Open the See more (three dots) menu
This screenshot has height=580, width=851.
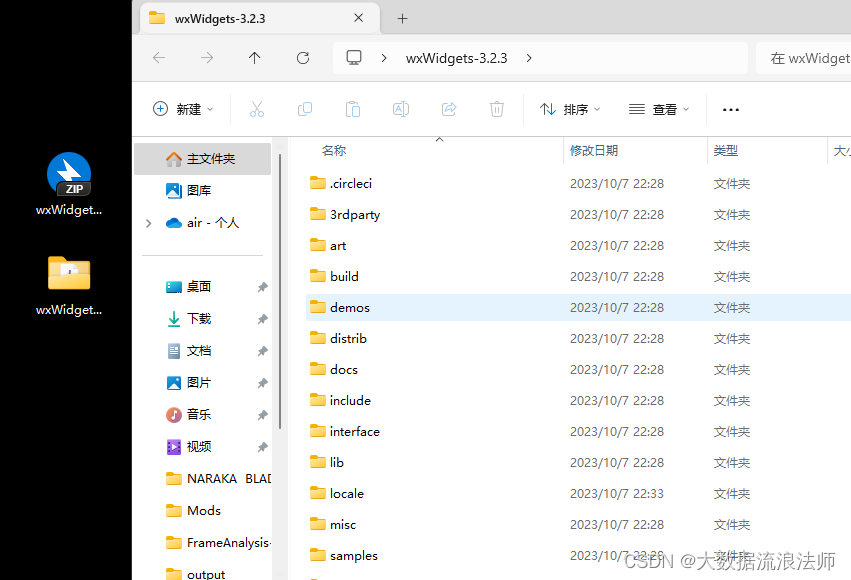731,110
